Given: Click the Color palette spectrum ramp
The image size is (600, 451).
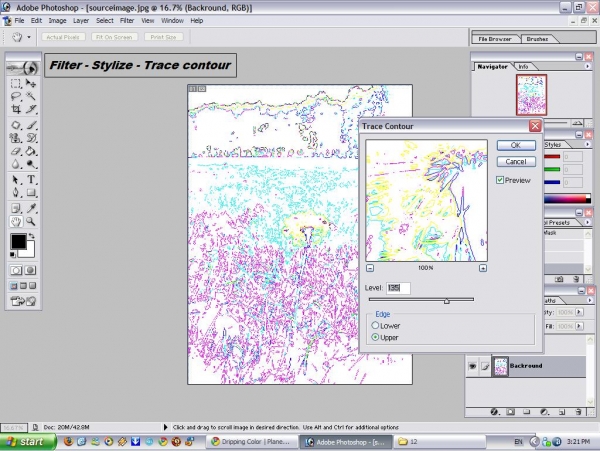Looking at the screenshot, I should tap(567, 199).
